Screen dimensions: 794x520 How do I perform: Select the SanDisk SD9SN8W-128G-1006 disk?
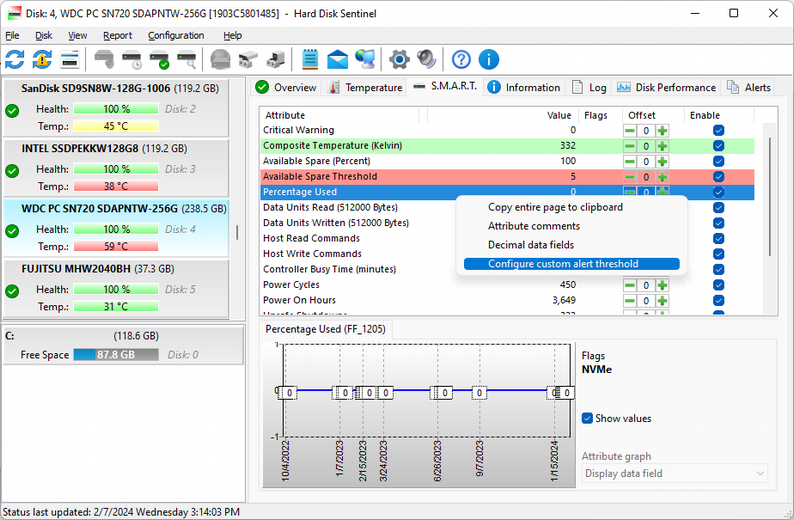(116, 107)
